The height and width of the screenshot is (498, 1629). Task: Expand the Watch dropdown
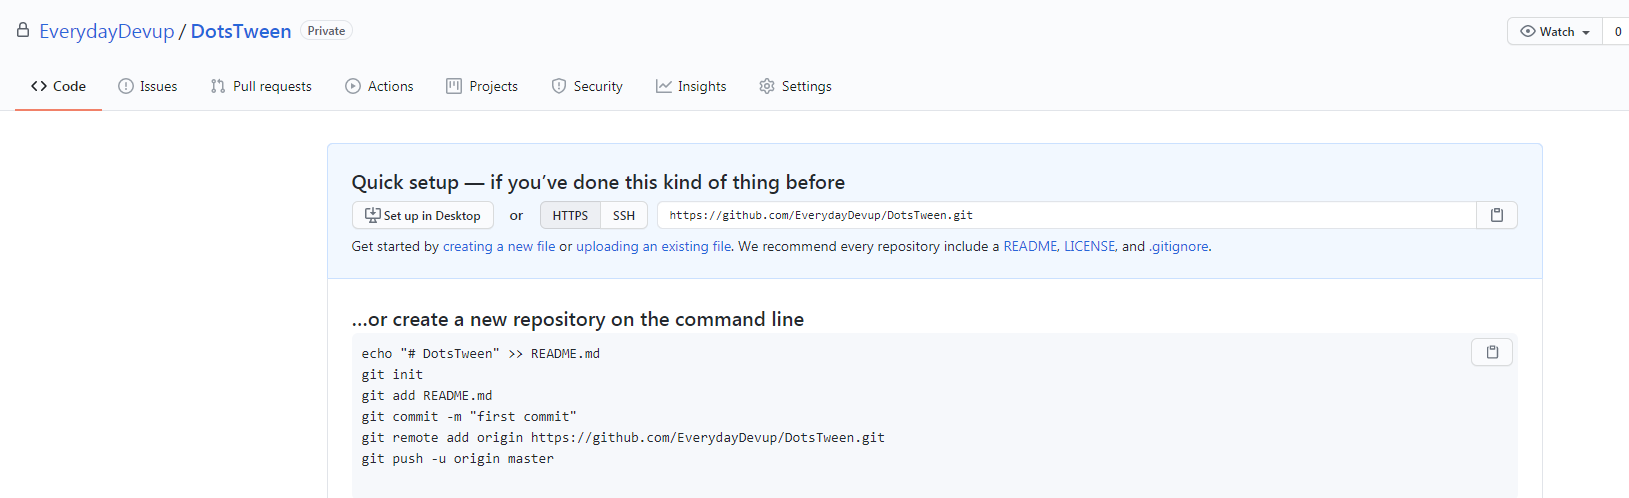[x=1555, y=31]
